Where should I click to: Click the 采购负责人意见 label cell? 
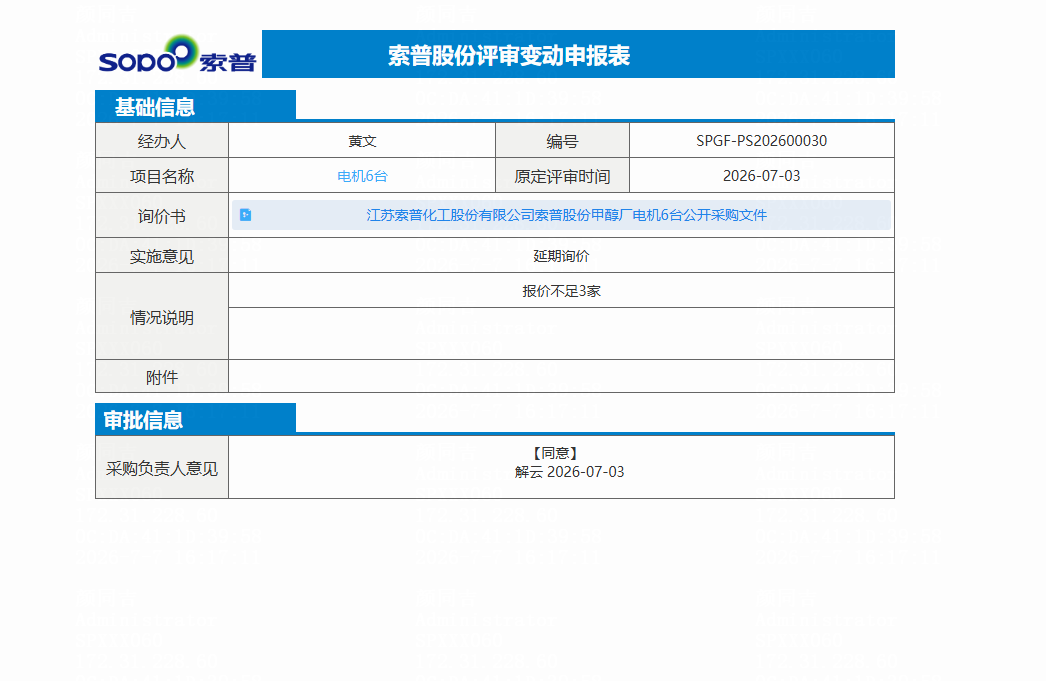(x=162, y=468)
